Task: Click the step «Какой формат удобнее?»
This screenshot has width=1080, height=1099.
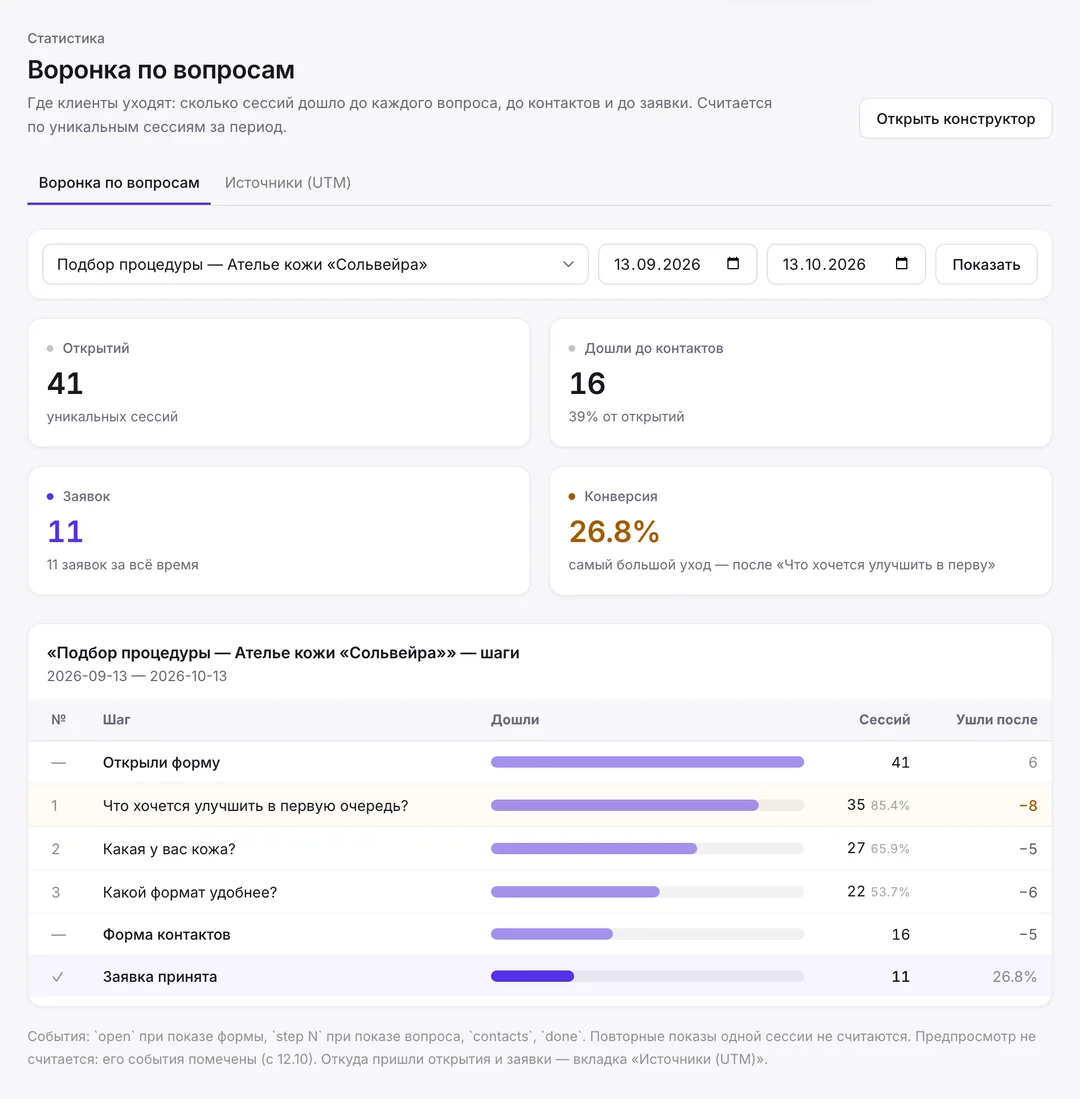Action: tap(190, 892)
